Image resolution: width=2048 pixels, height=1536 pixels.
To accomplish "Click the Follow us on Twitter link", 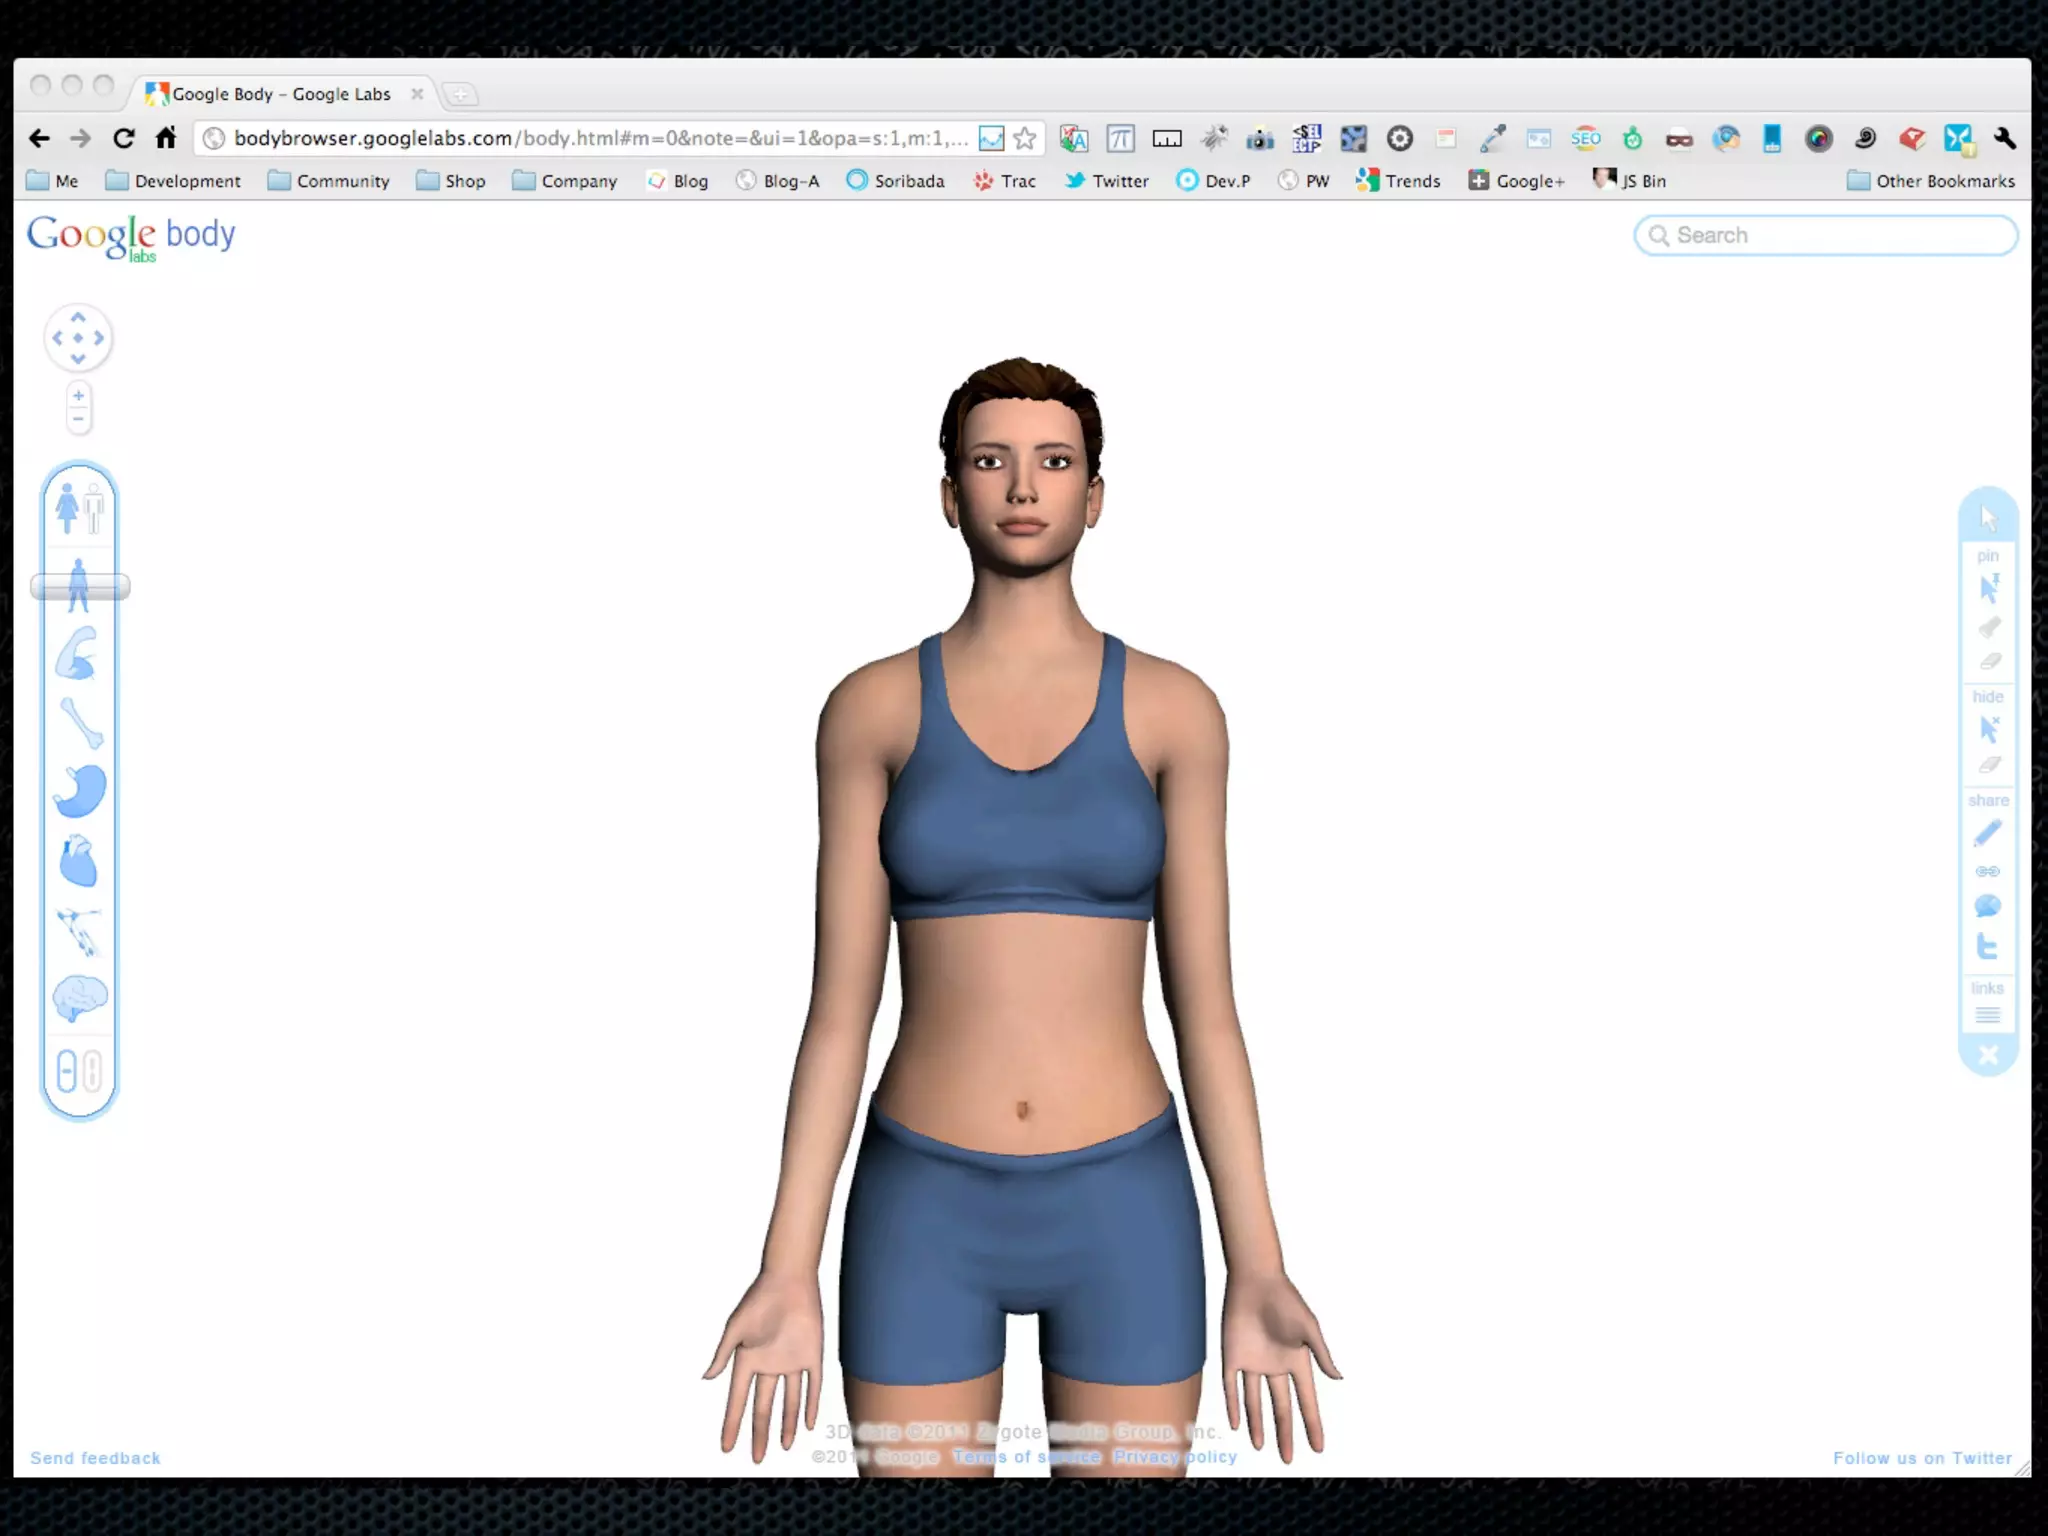I will pos(1922,1458).
